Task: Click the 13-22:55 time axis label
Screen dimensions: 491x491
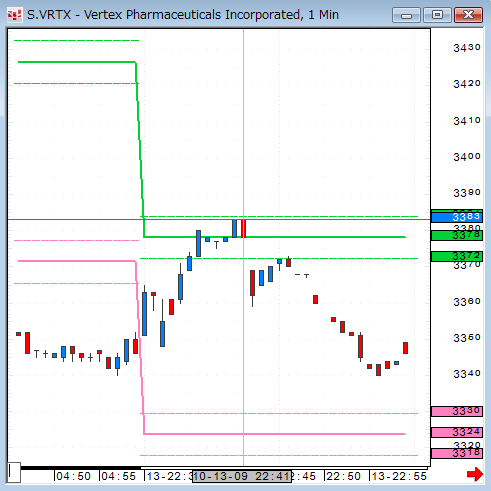Action: point(399,476)
